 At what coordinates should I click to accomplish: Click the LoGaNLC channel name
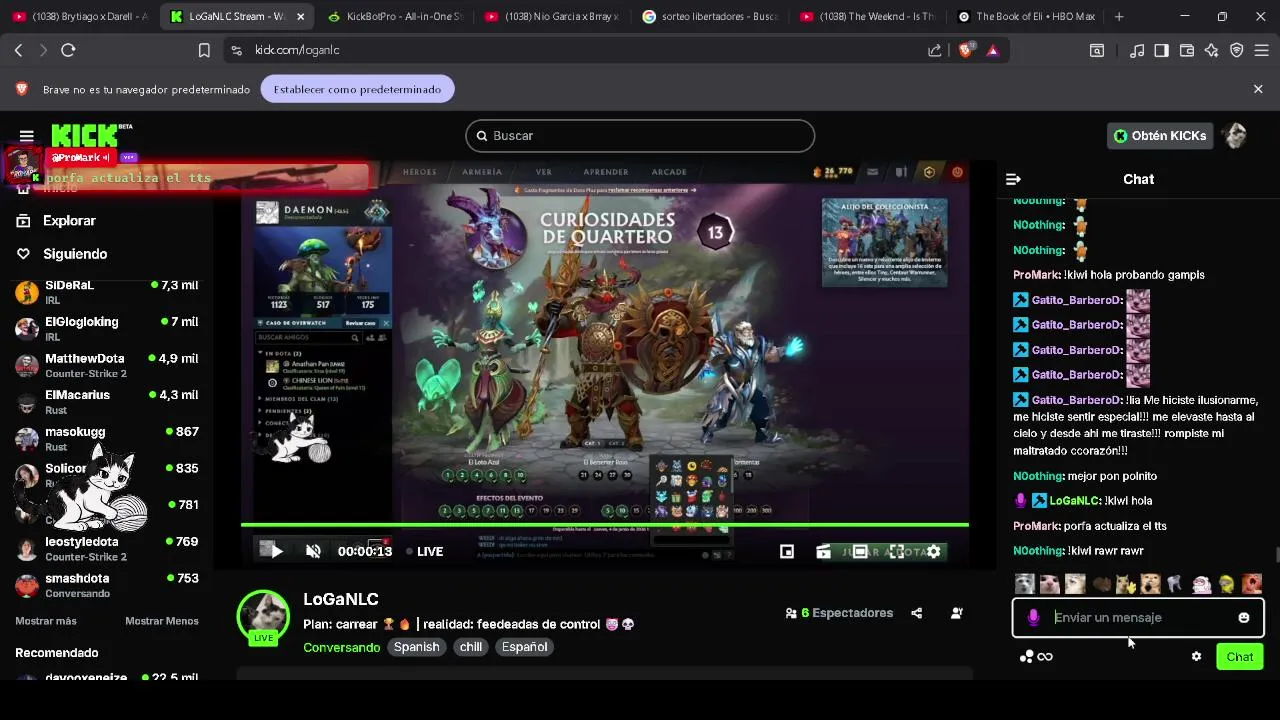341,599
